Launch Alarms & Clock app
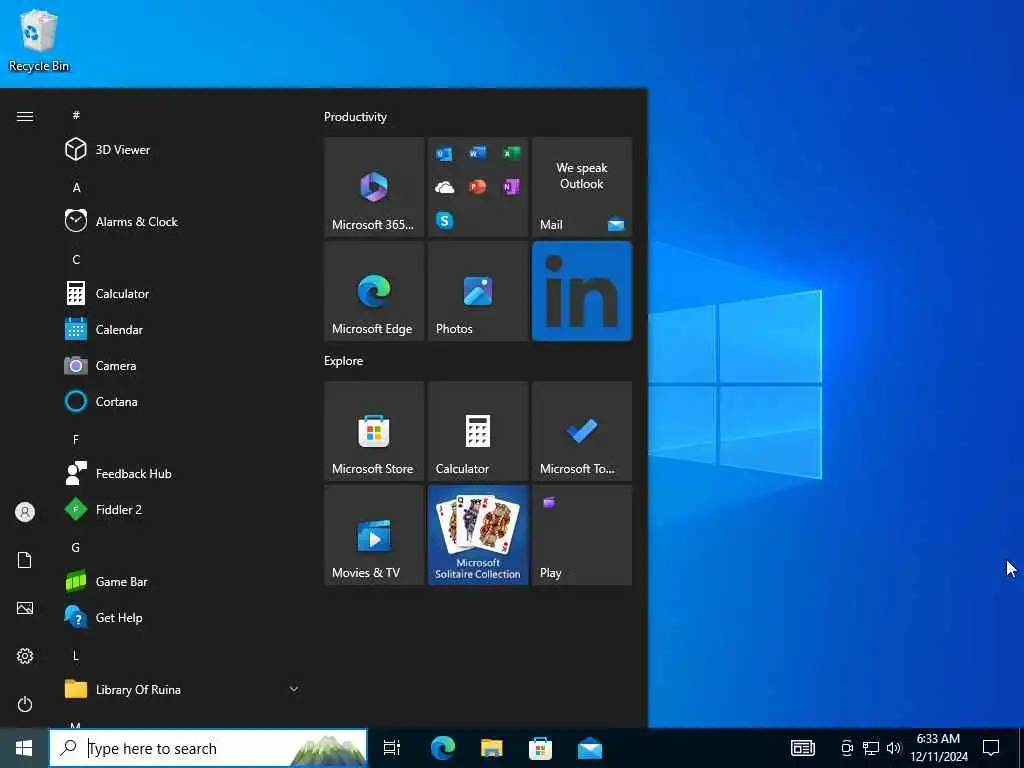 [x=180, y=221]
